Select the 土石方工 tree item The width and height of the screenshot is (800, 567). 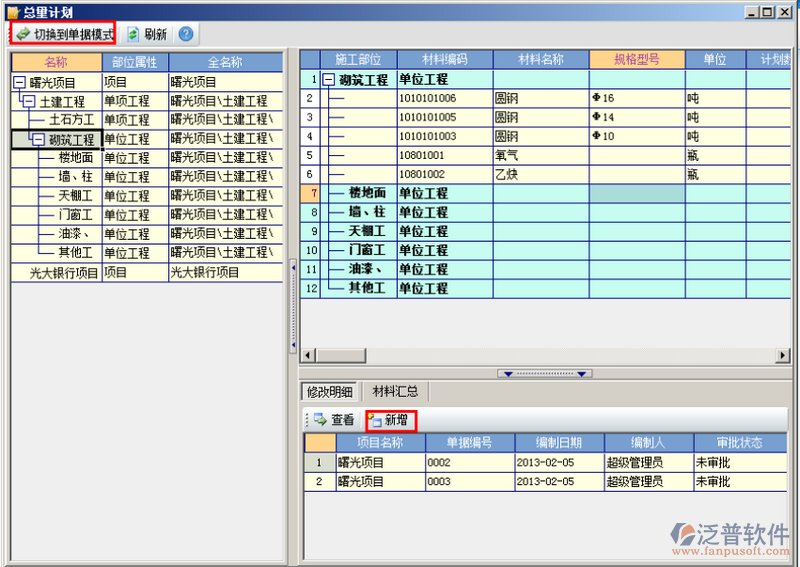pos(71,121)
